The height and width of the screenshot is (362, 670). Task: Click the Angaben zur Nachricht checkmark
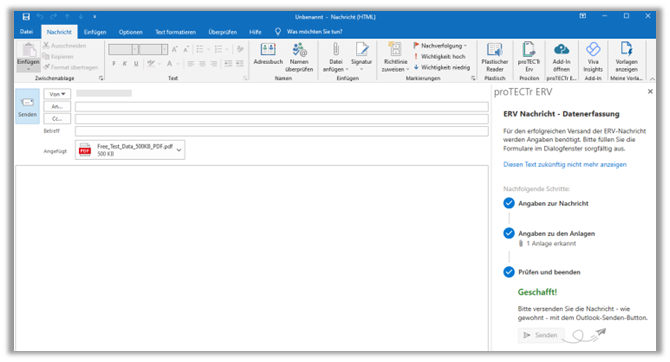point(508,203)
